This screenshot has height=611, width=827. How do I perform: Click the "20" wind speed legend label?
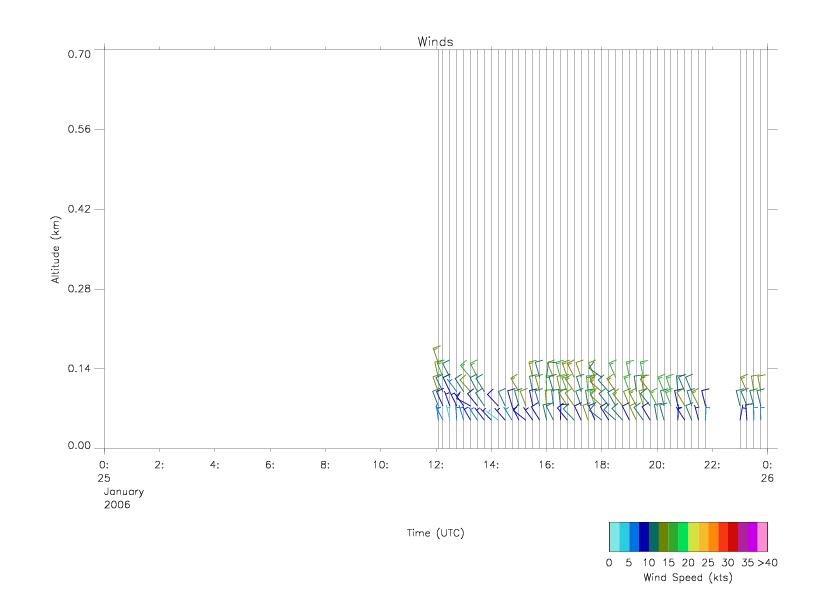click(x=688, y=562)
